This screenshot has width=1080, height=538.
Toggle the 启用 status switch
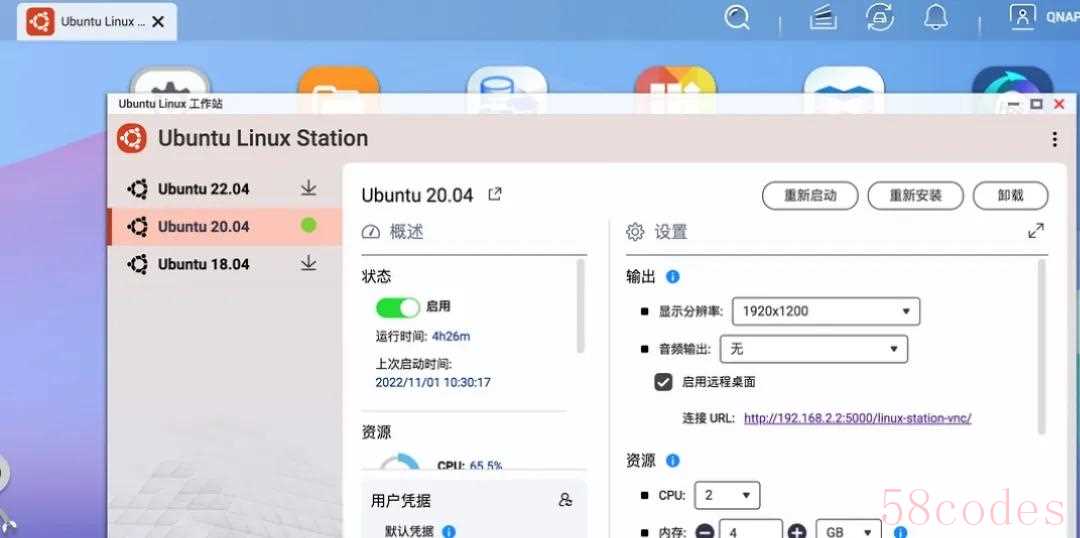click(x=397, y=307)
